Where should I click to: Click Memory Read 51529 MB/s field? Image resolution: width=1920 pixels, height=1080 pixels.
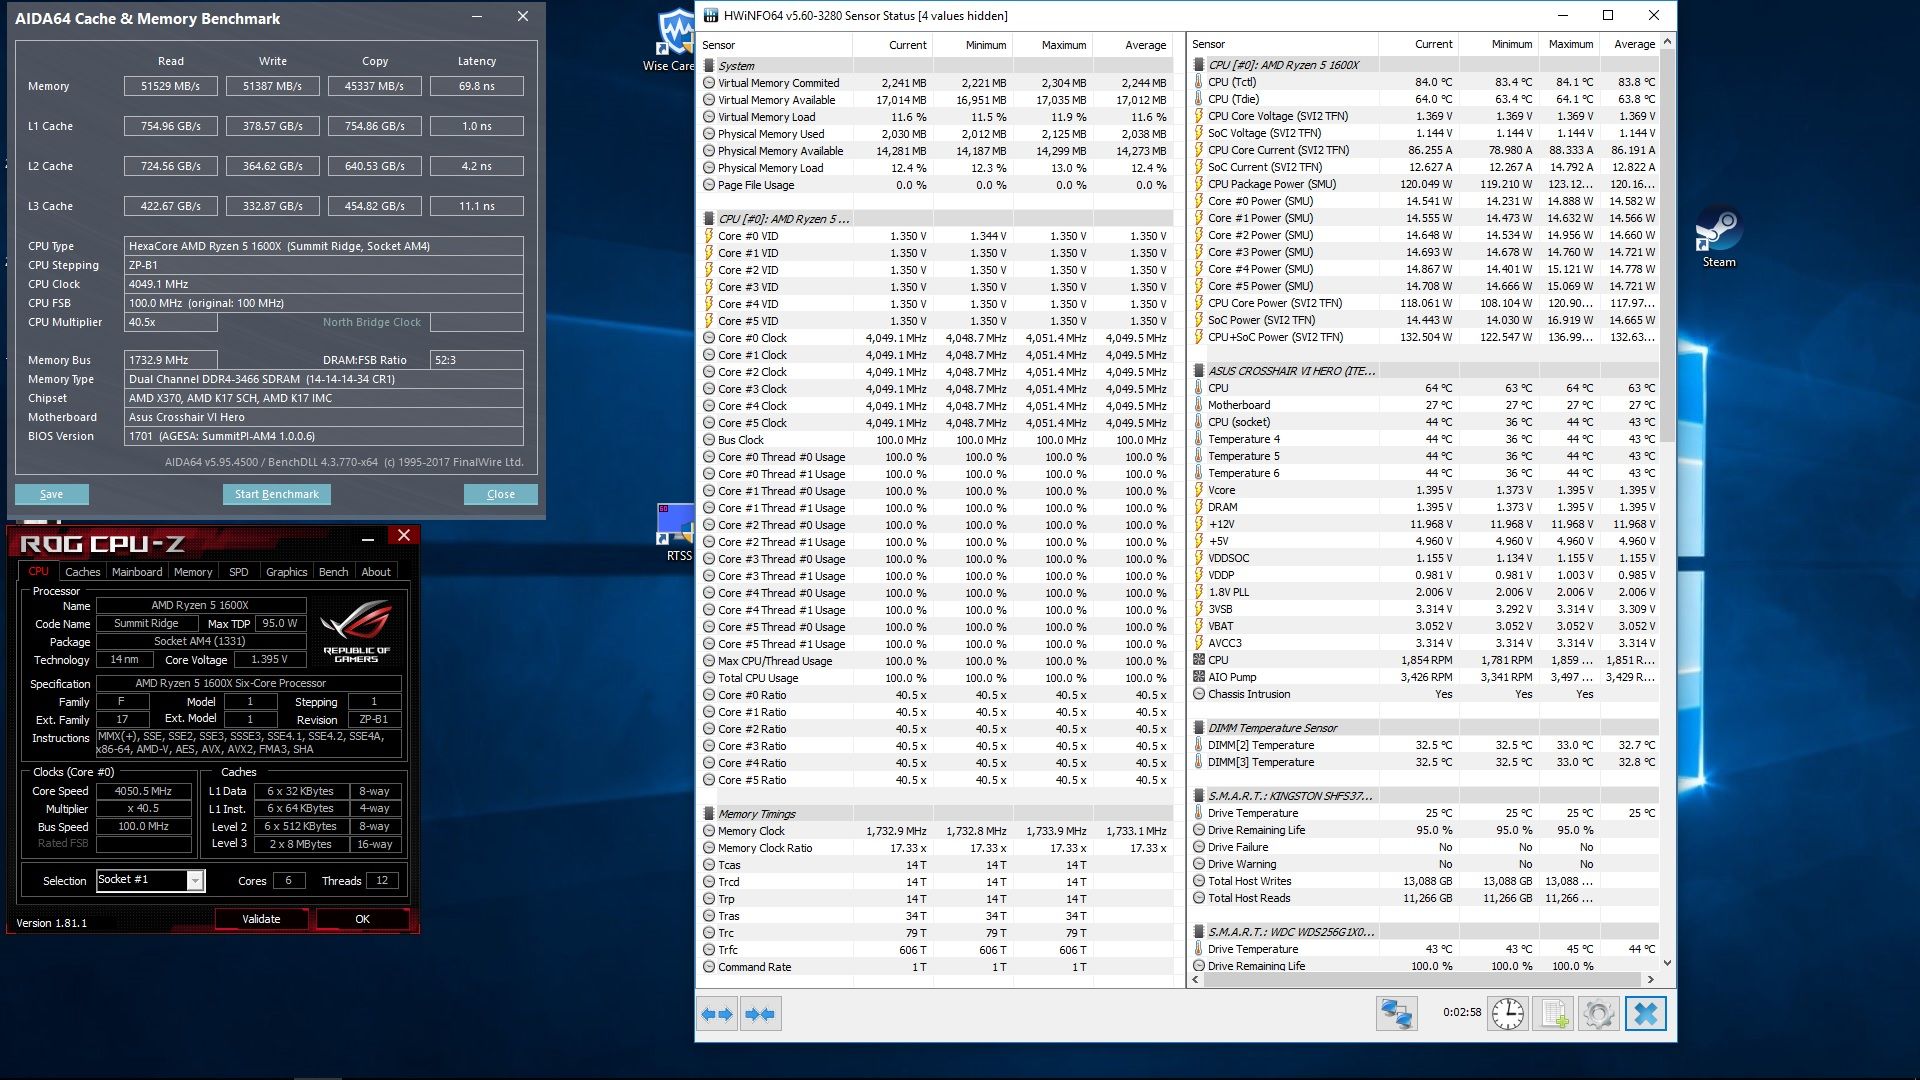[171, 86]
